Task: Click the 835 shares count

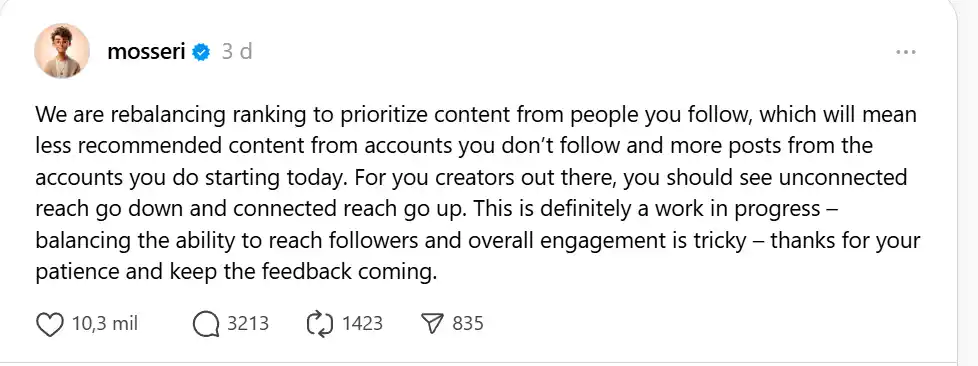Action: point(468,324)
